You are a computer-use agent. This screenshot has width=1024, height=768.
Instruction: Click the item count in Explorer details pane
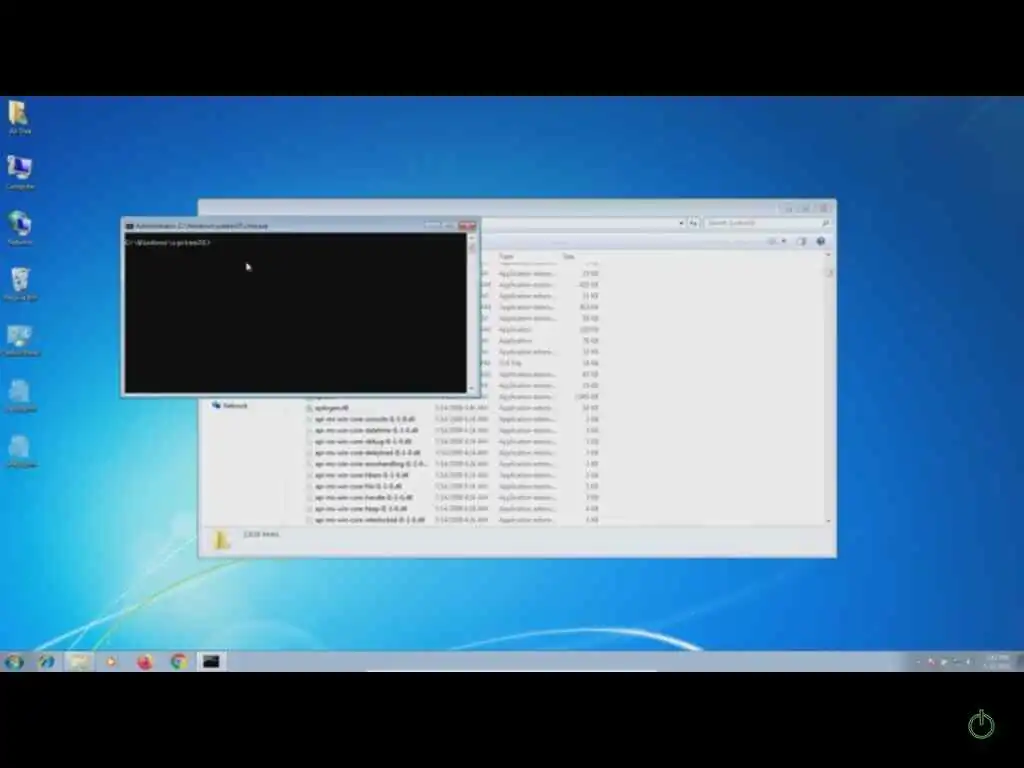click(261, 534)
